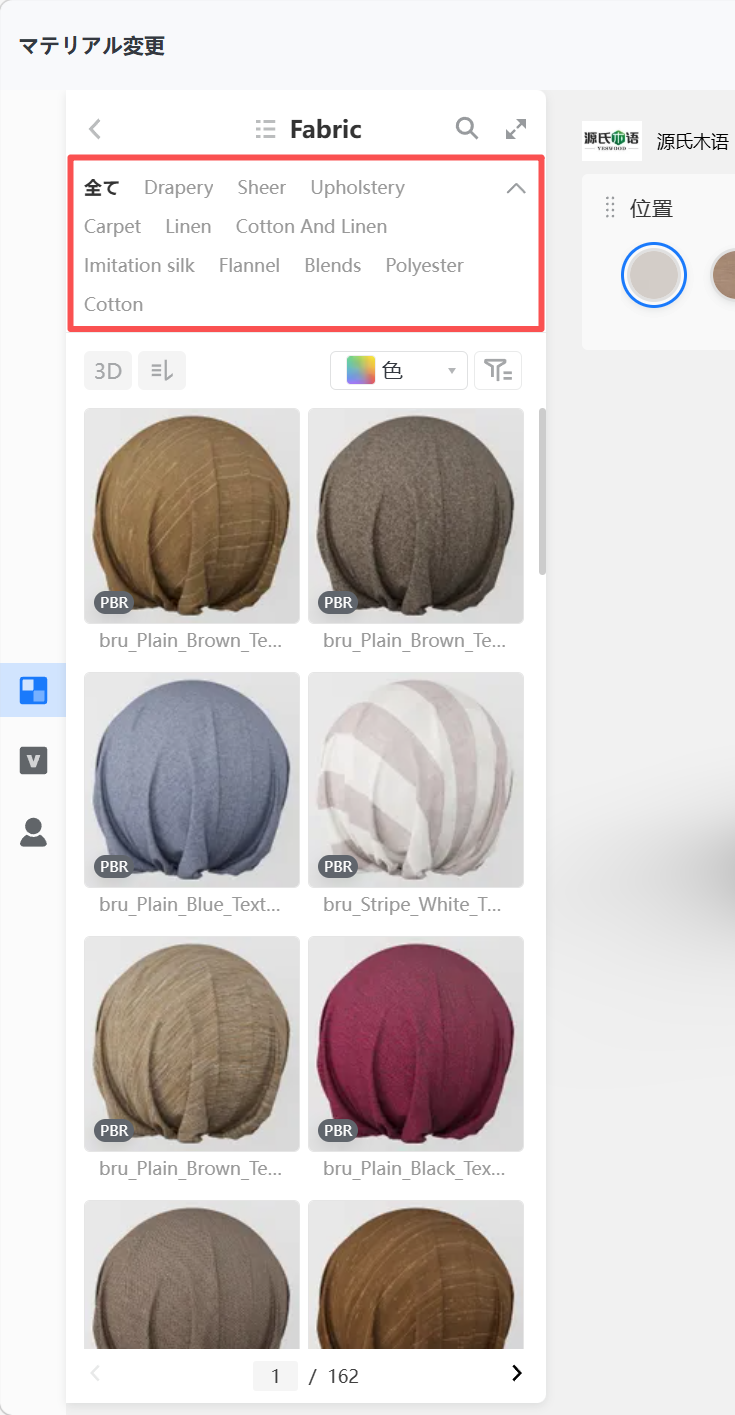Filter by Drapery category

179,188
